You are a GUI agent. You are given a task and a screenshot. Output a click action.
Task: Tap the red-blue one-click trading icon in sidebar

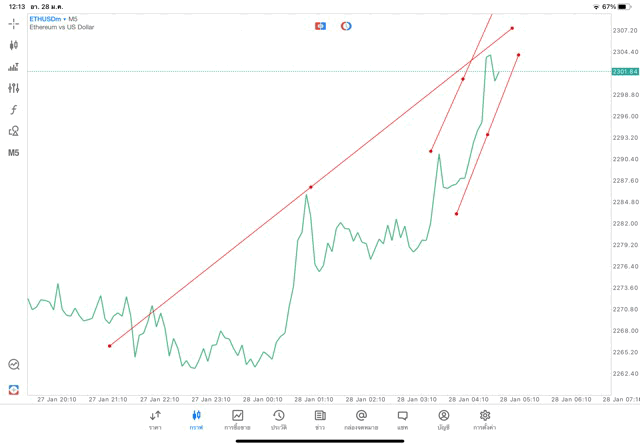tap(14, 389)
